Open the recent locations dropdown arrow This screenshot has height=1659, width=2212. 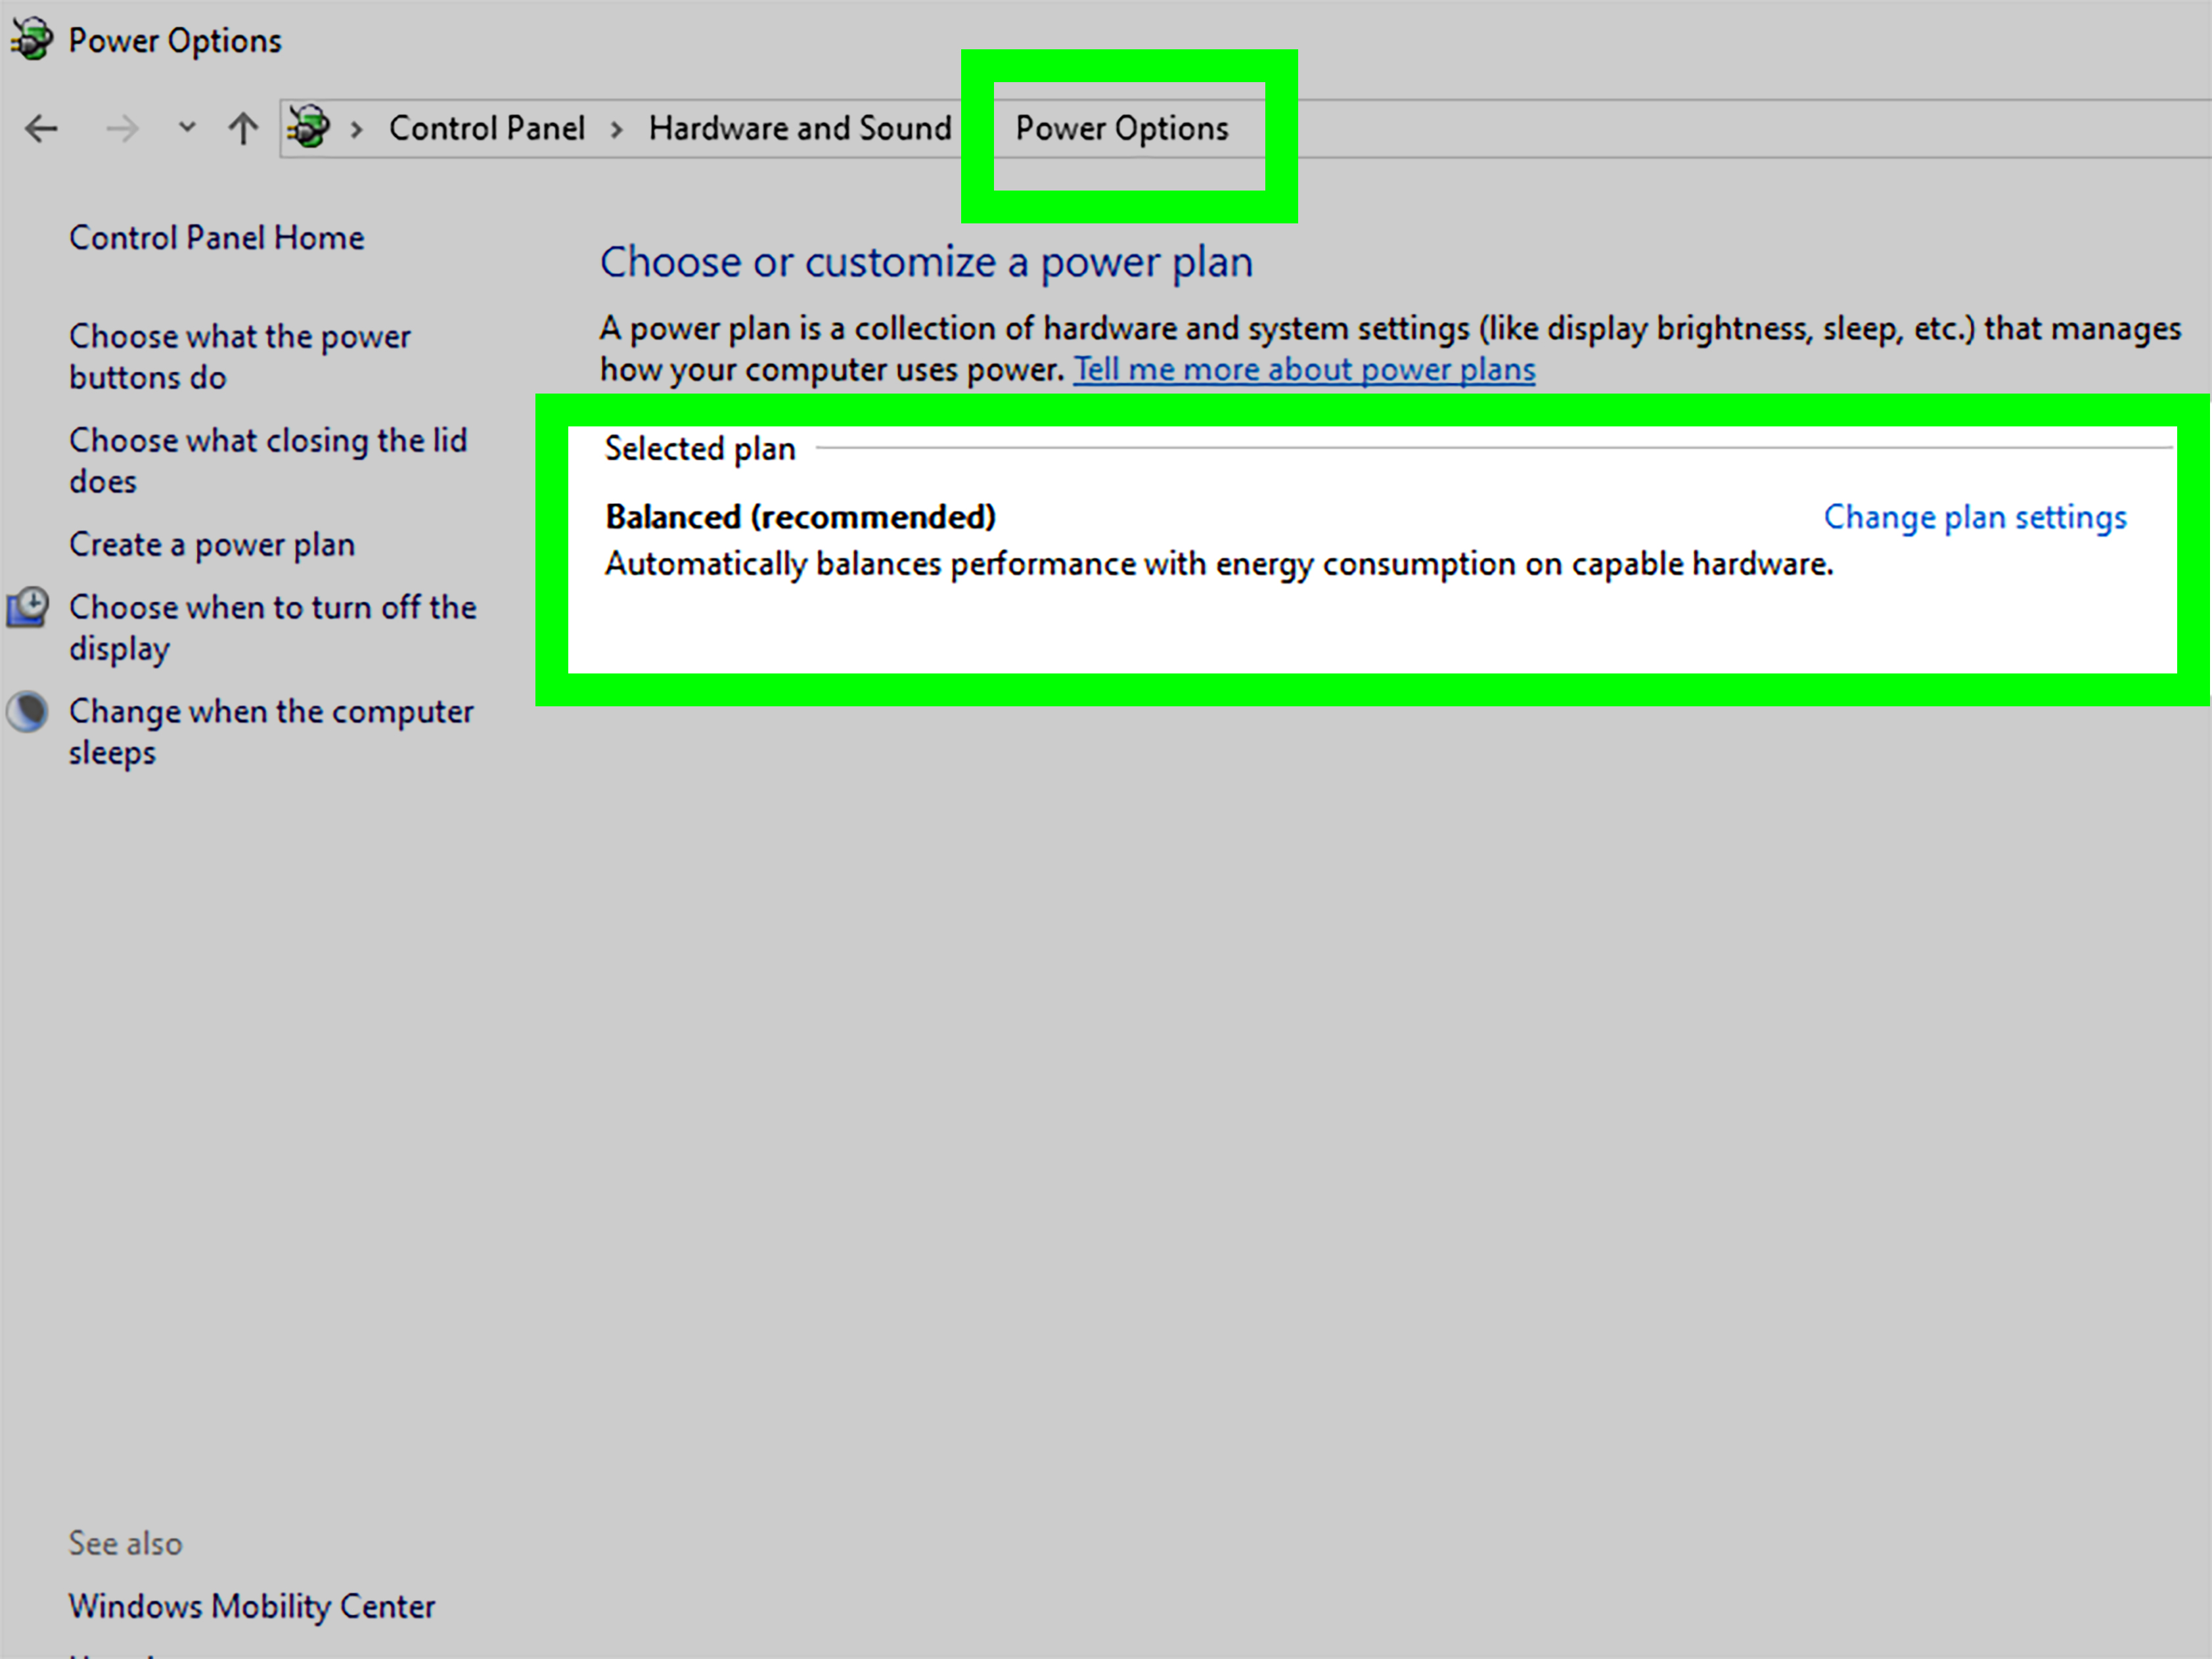(x=186, y=128)
